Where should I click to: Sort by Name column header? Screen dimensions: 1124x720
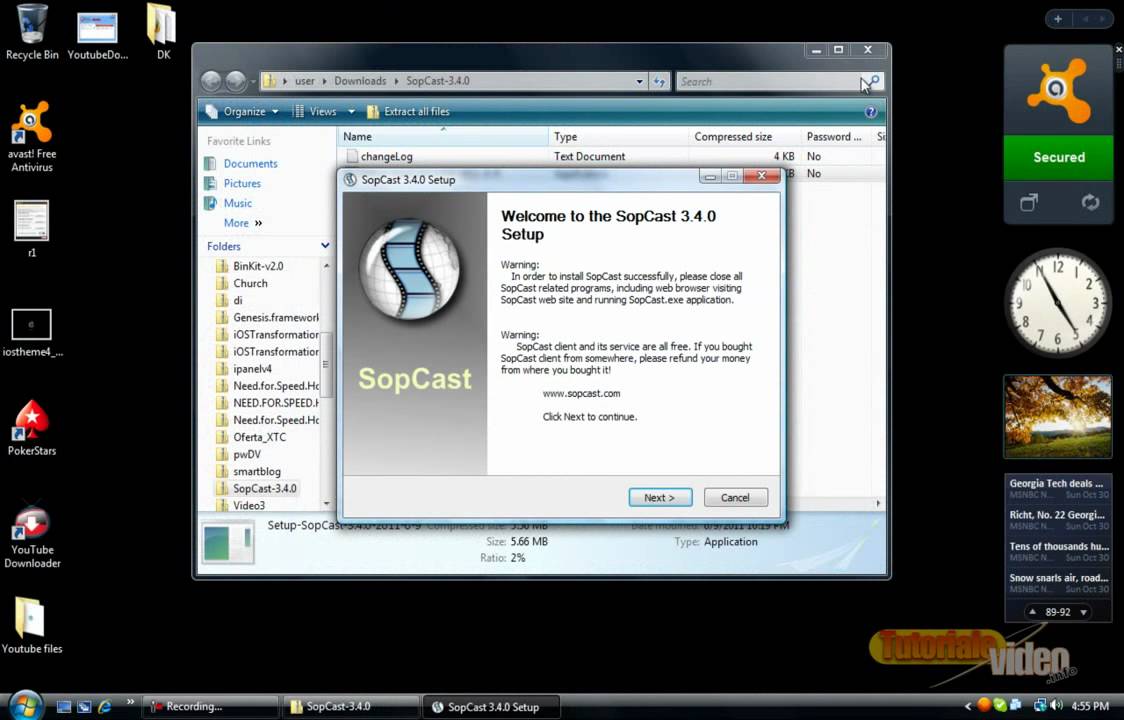442,136
